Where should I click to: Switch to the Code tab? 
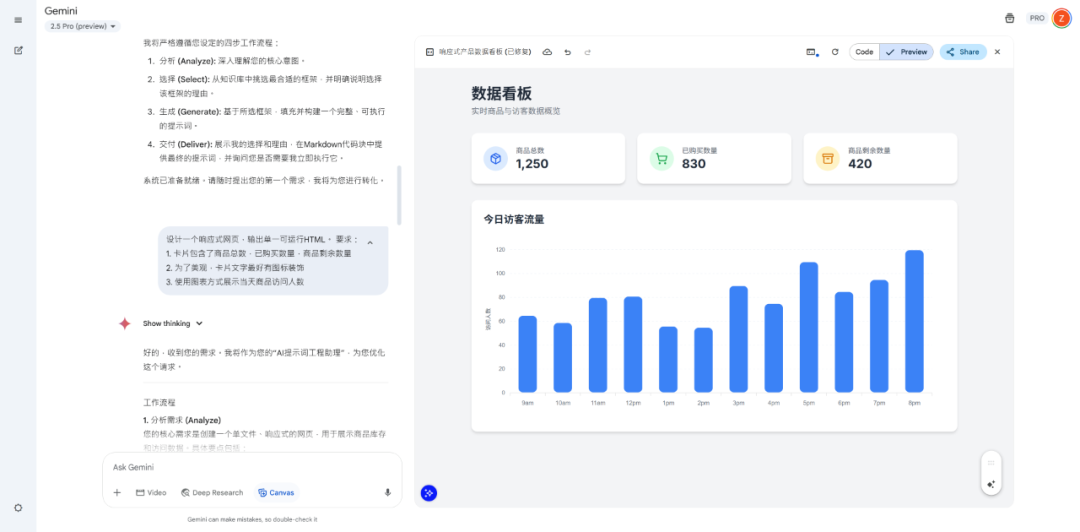click(x=864, y=52)
